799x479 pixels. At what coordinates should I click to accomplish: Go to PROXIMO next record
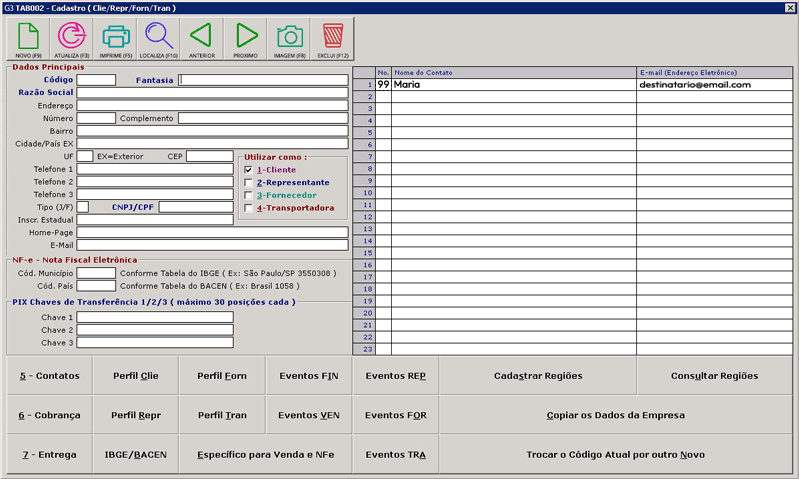click(245, 39)
